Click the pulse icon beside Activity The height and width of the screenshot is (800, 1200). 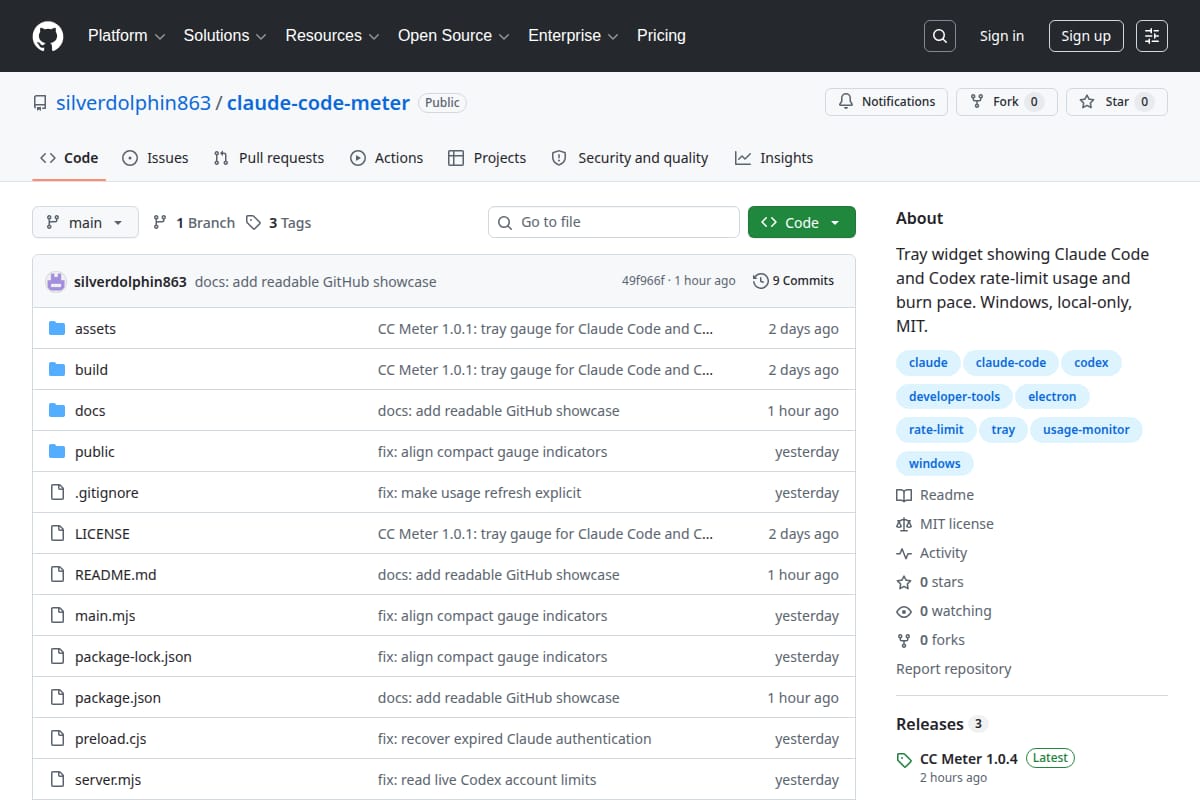(904, 553)
